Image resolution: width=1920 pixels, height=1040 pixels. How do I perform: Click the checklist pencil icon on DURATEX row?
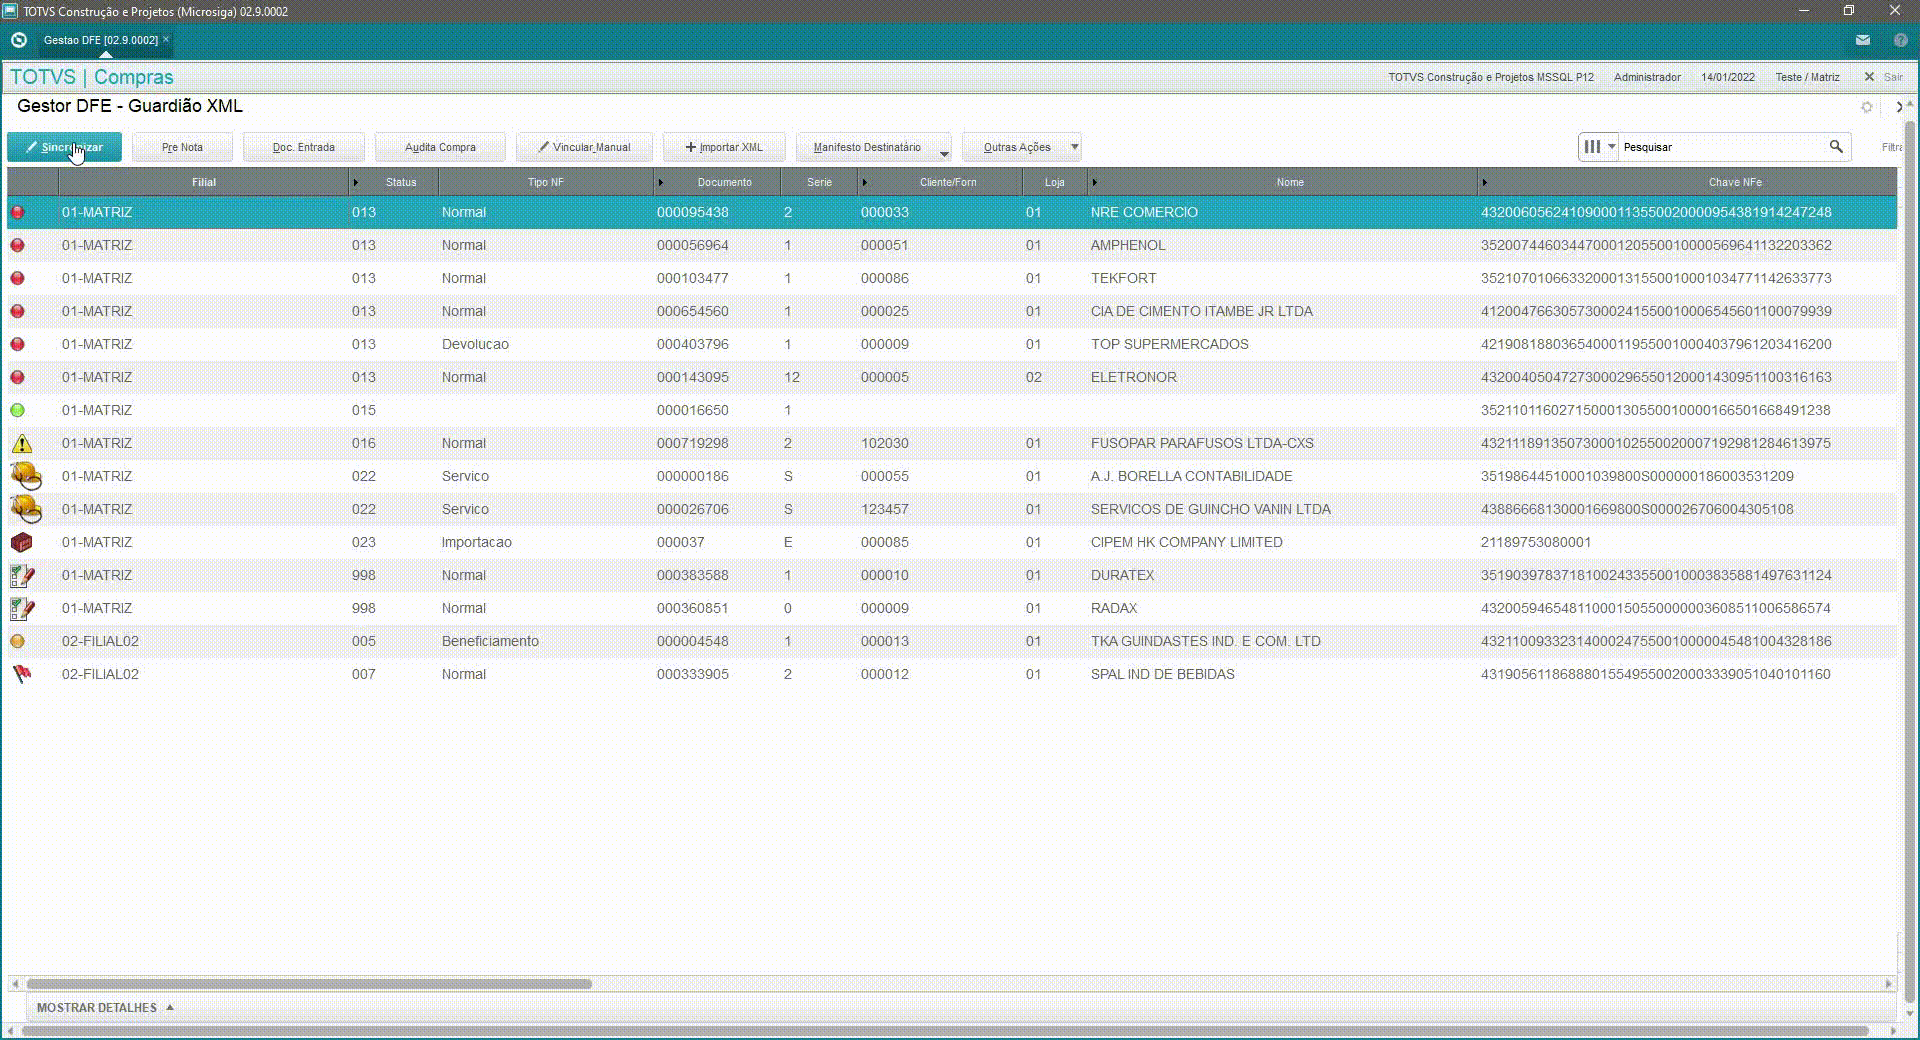point(22,576)
